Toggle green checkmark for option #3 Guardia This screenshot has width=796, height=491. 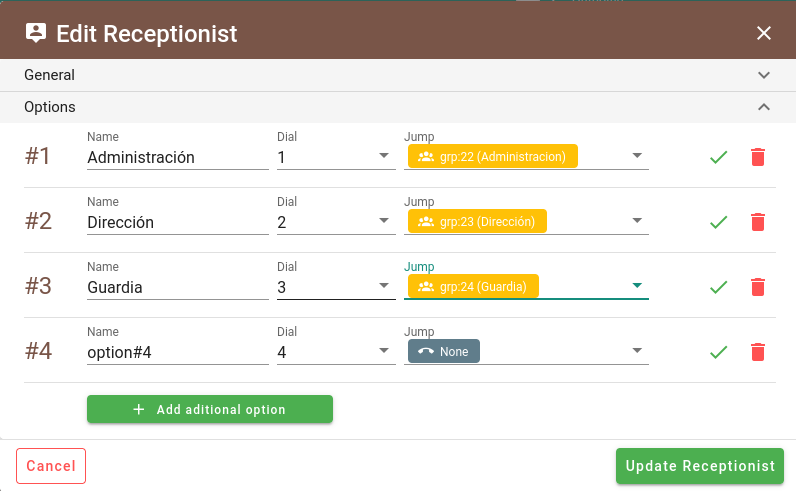718,287
